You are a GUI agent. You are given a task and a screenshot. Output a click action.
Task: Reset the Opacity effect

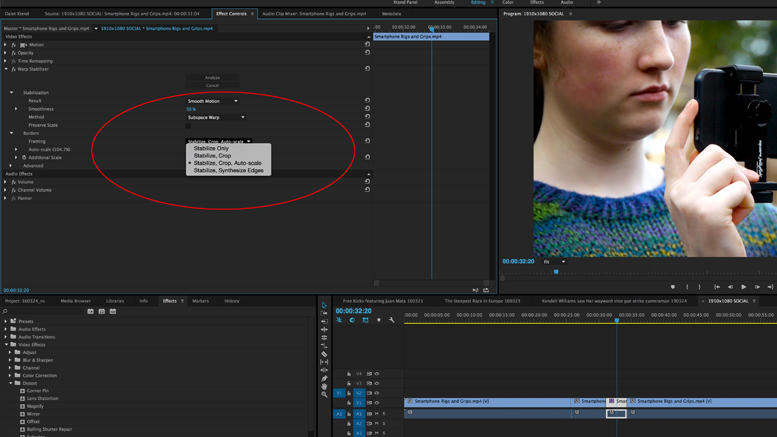pyautogui.click(x=367, y=52)
